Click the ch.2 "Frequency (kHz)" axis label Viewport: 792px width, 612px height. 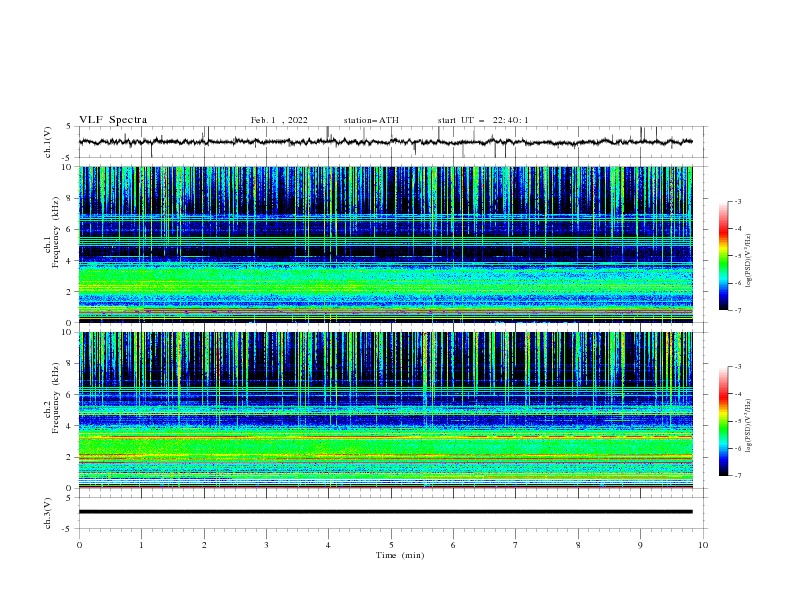point(56,397)
